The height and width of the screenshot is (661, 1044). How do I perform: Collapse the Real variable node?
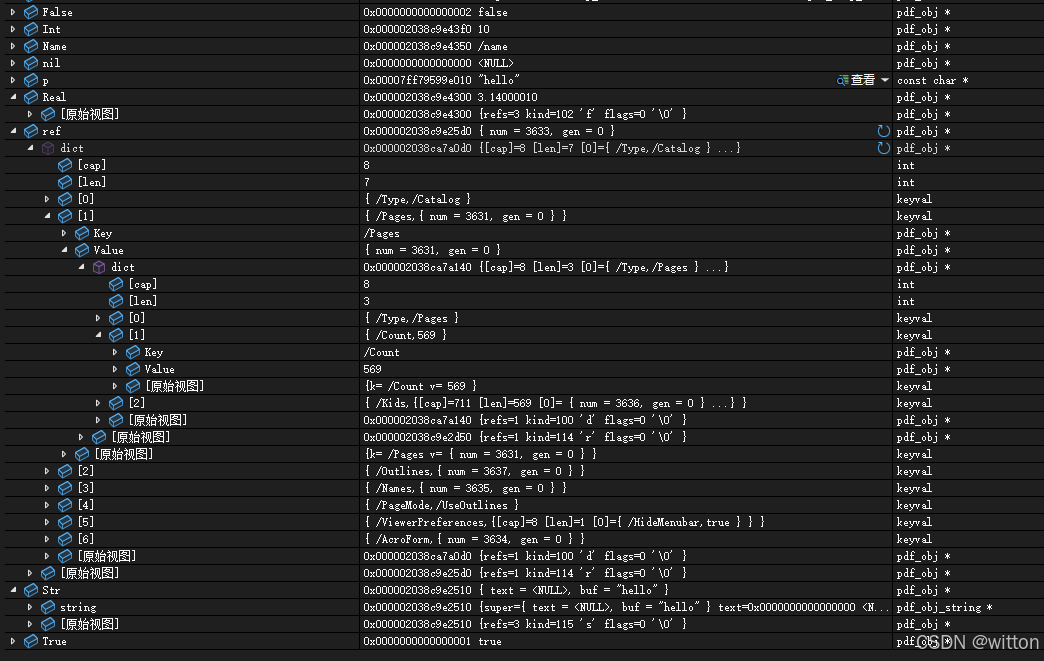pos(13,97)
